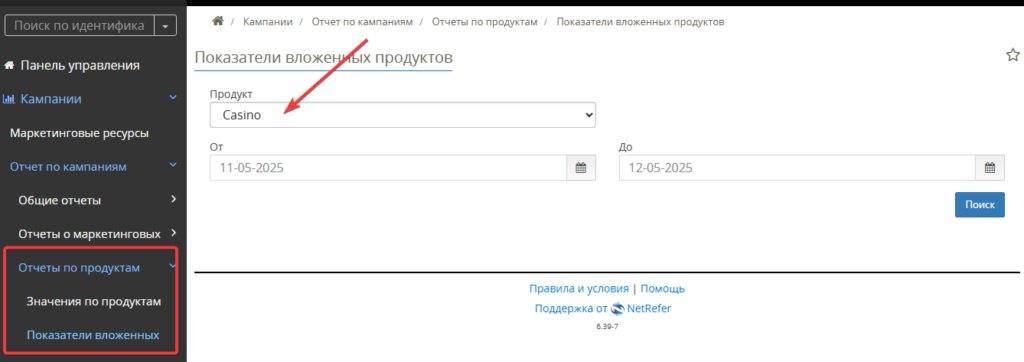Click Отчеты по продуктам breadcrumb link

click(485, 22)
